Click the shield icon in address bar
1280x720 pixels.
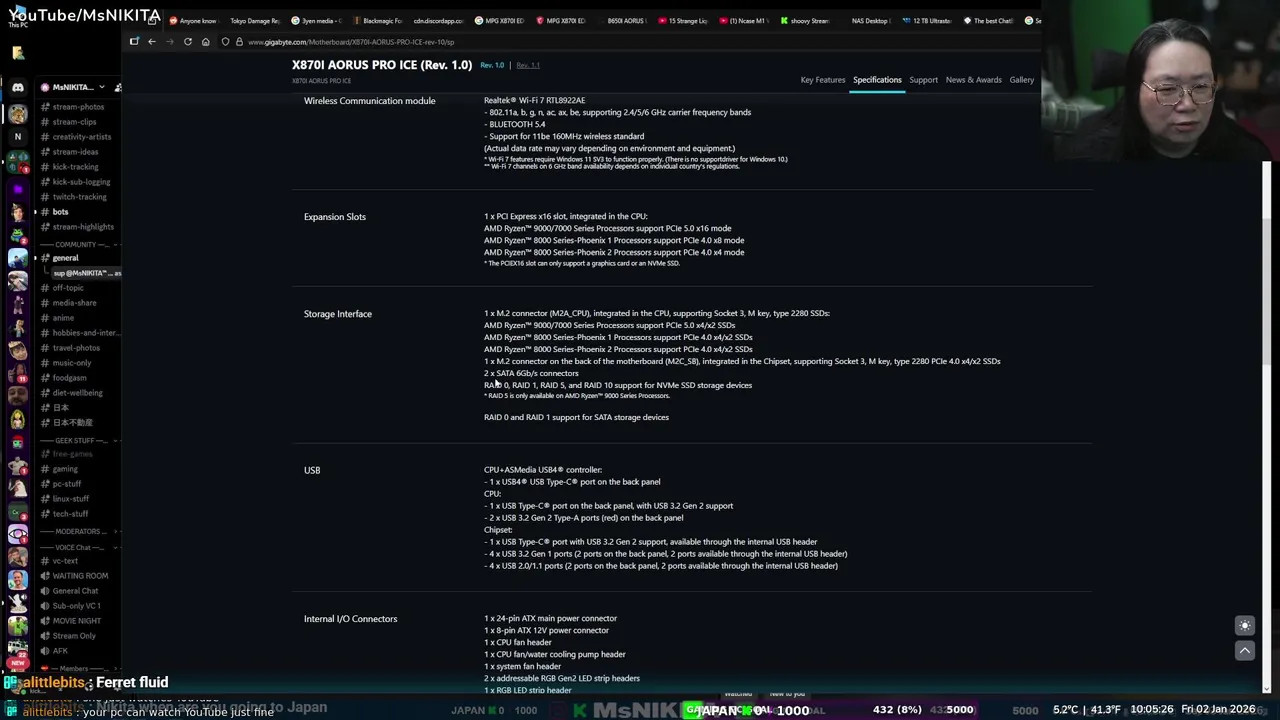click(x=225, y=41)
